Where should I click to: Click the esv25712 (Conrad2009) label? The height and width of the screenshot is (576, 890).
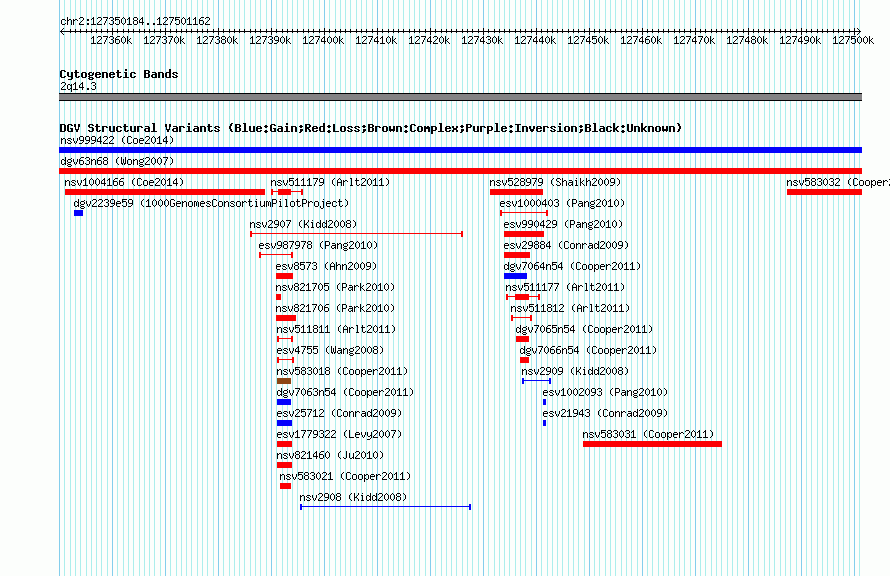(x=339, y=413)
